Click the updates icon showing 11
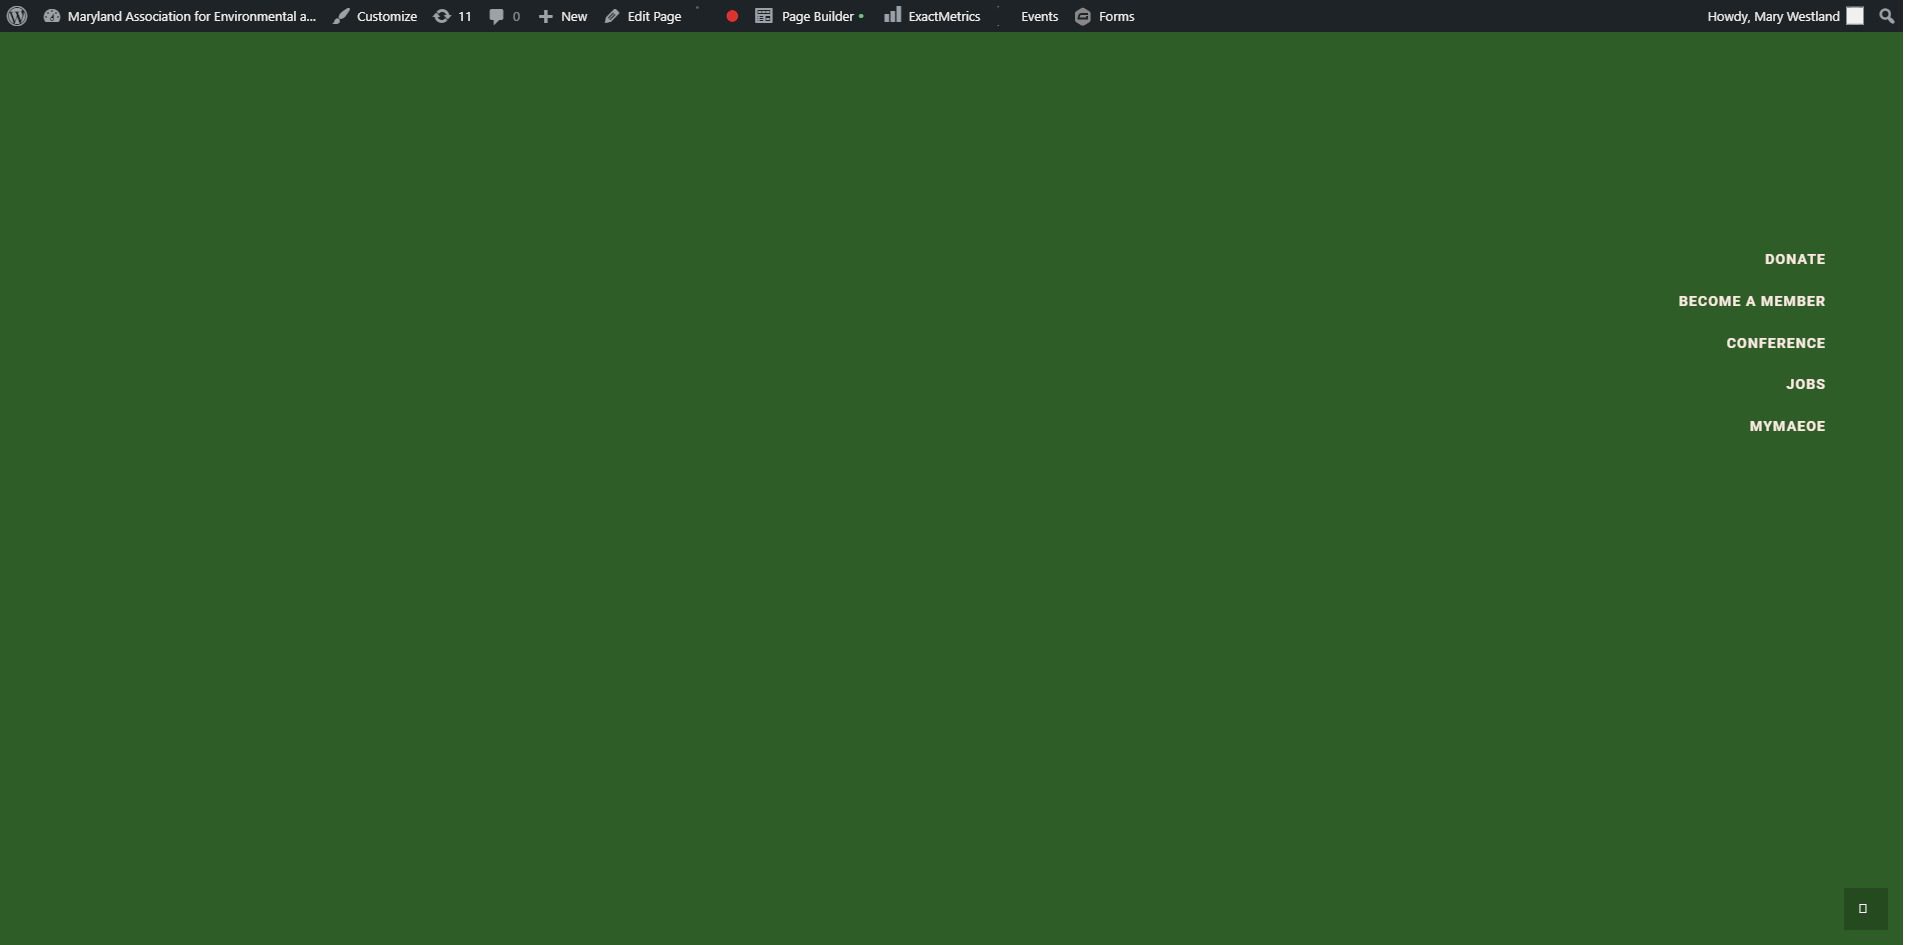 click(452, 16)
